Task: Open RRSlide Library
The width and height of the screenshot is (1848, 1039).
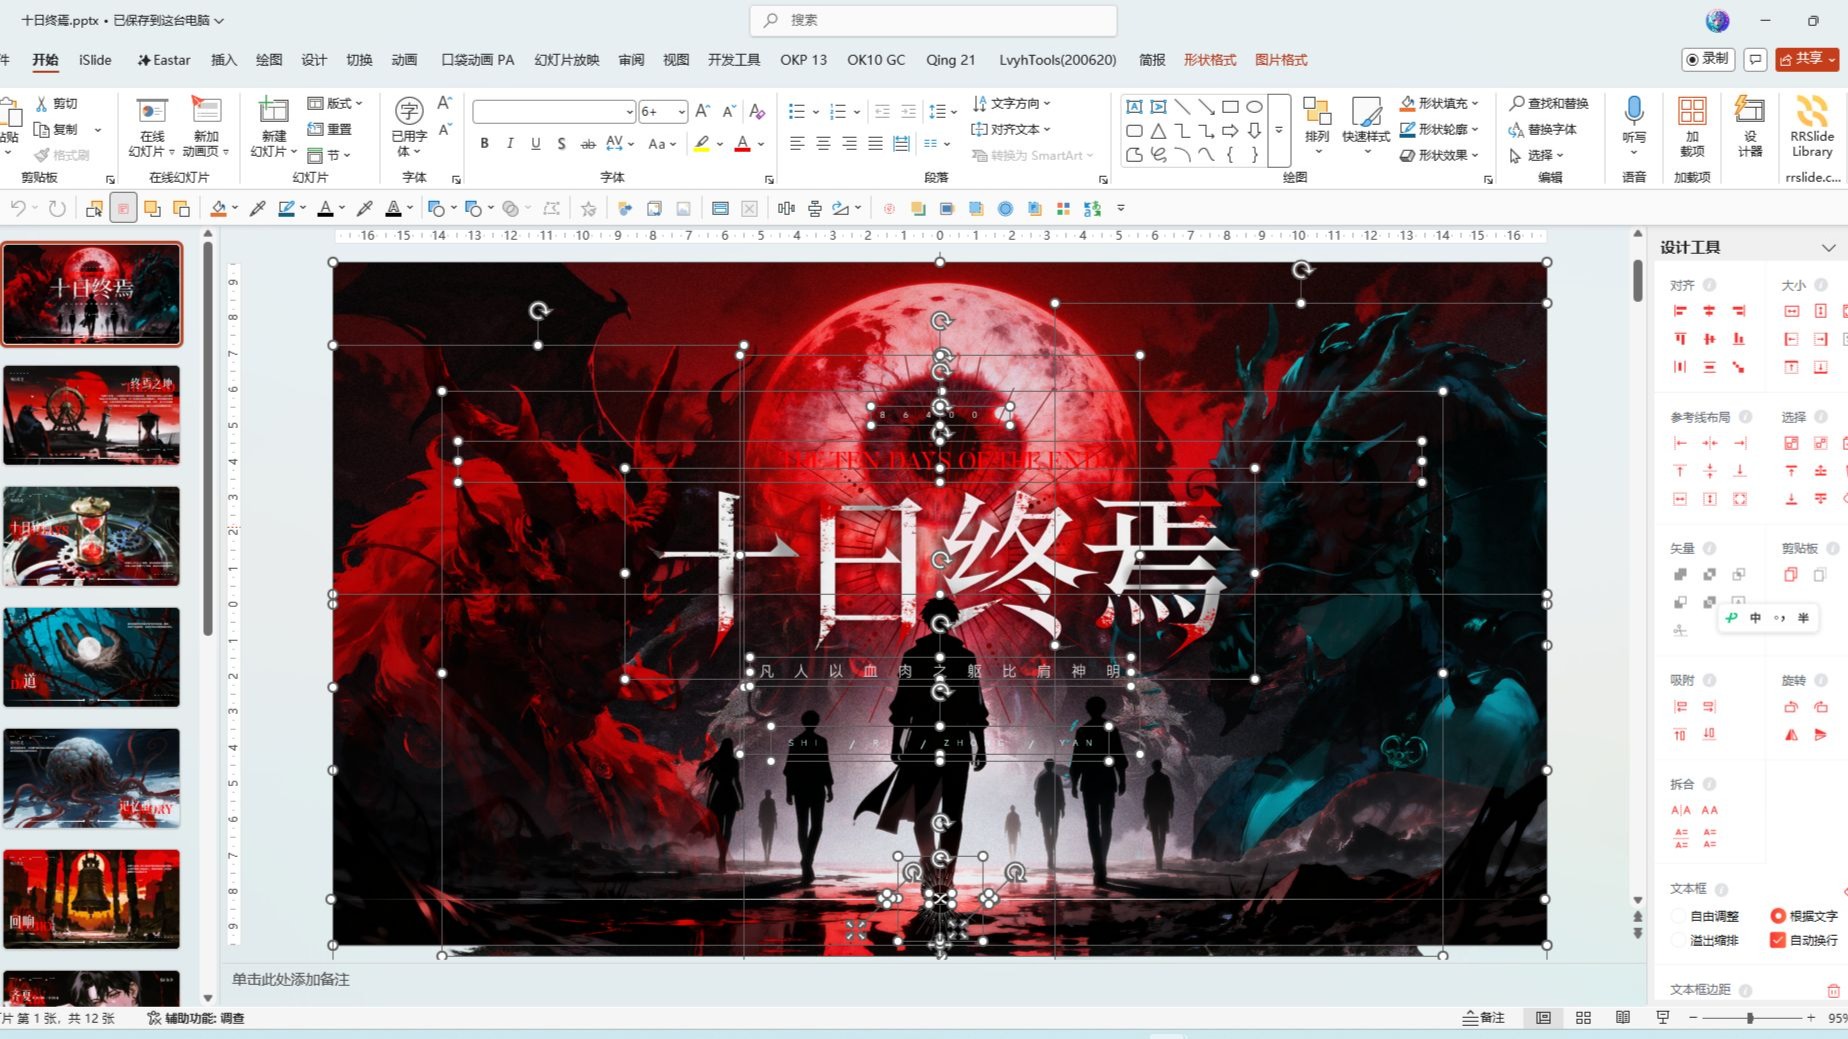Action: pos(1812,126)
